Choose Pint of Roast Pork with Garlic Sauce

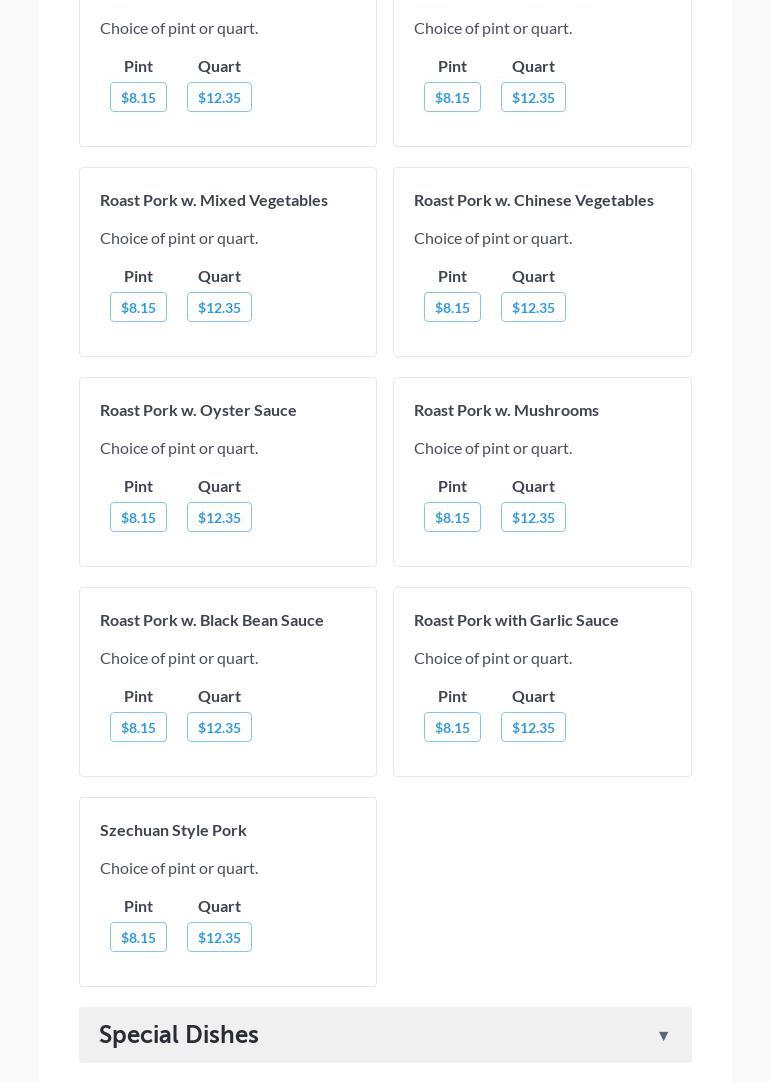[x=452, y=727]
